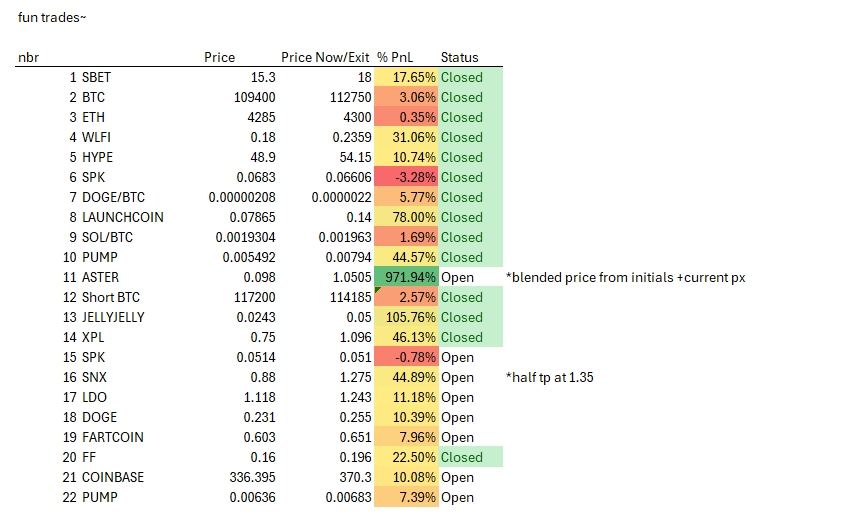Click the ASTER "Open" status cell

point(458,277)
